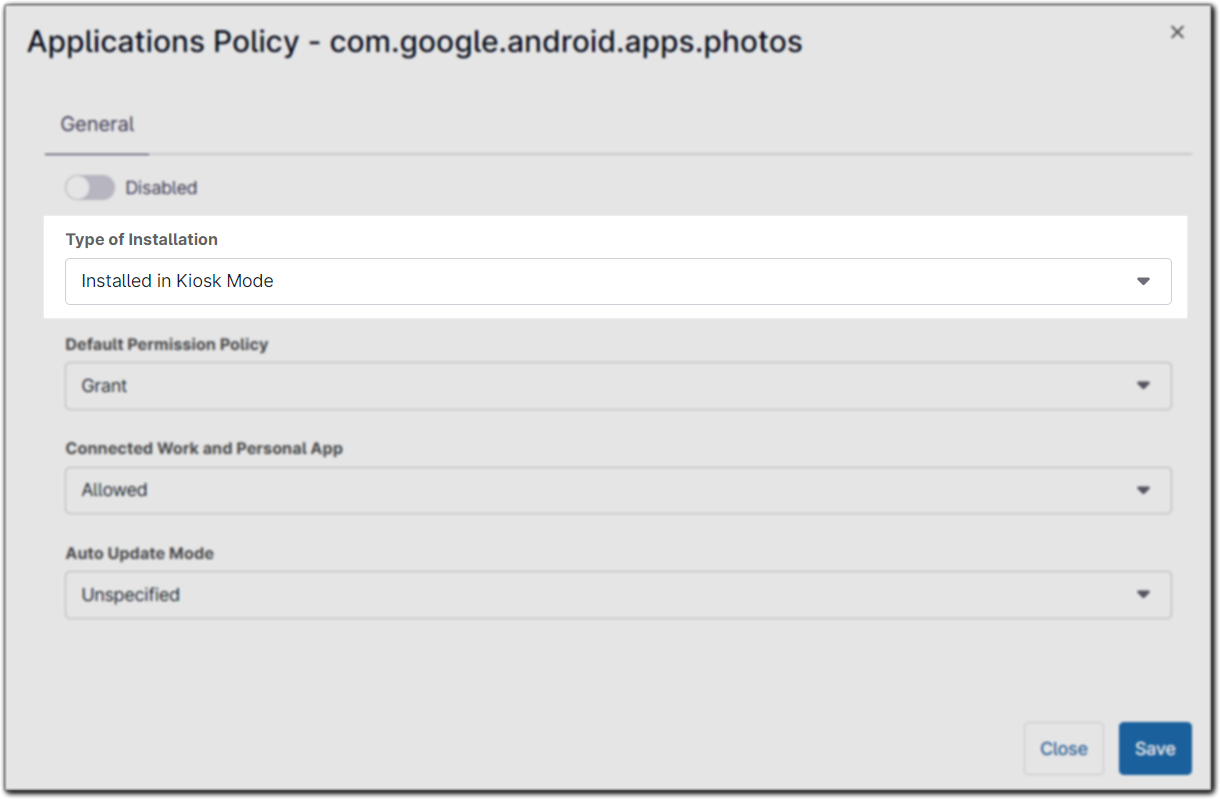Click the Connected Work and Personal App arrow
Viewport: 1220px width, 799px height.
(1143, 490)
